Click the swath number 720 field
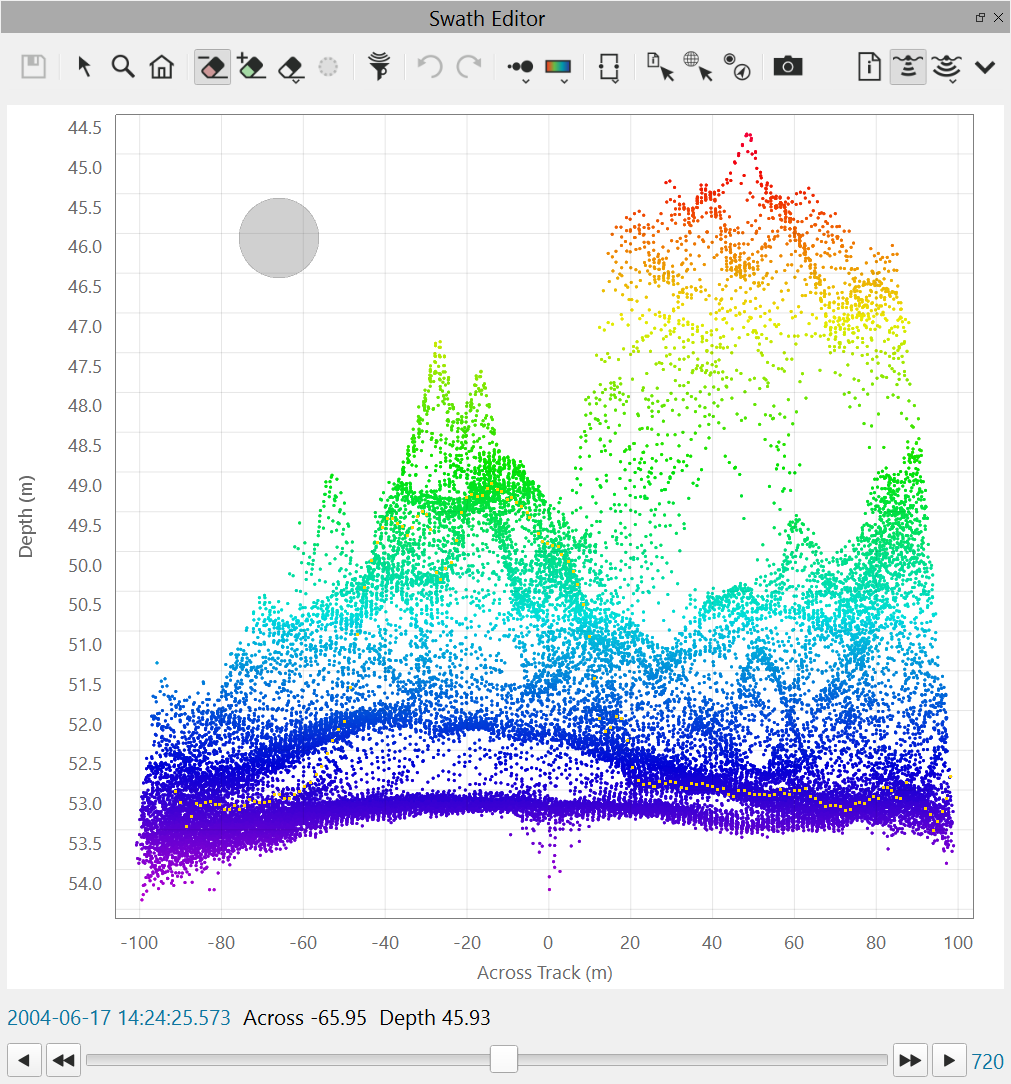The width and height of the screenshot is (1011, 1084). 988,1061
